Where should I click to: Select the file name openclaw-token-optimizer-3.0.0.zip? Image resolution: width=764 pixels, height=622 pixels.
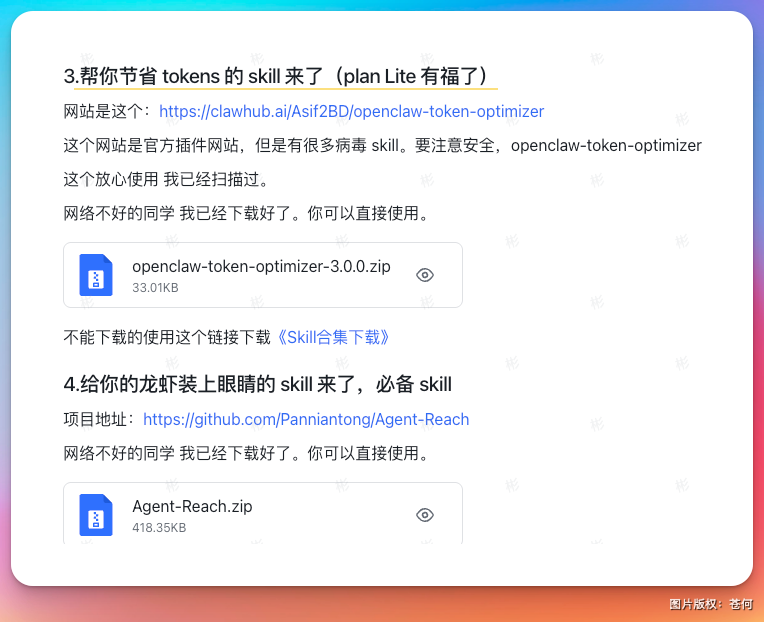261,266
